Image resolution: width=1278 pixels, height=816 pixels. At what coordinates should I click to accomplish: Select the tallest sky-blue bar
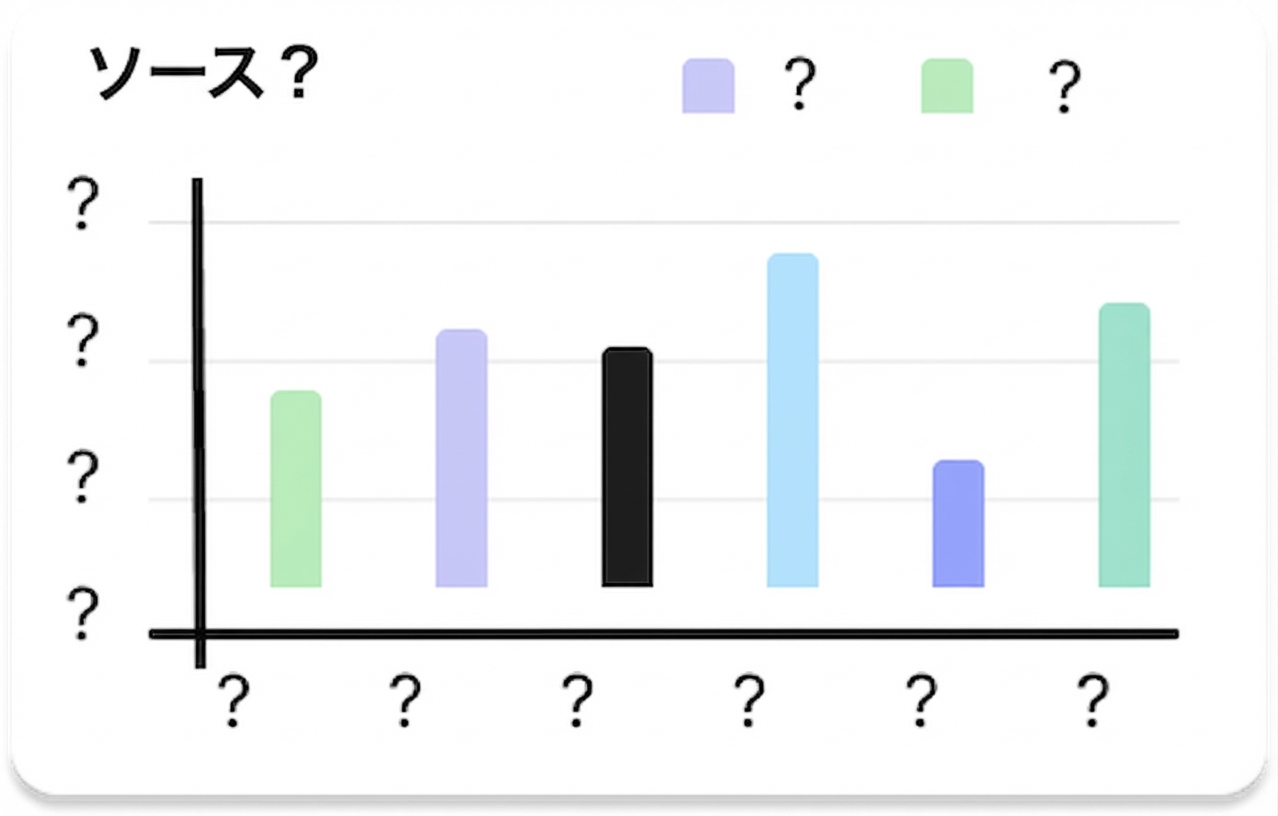[793, 420]
